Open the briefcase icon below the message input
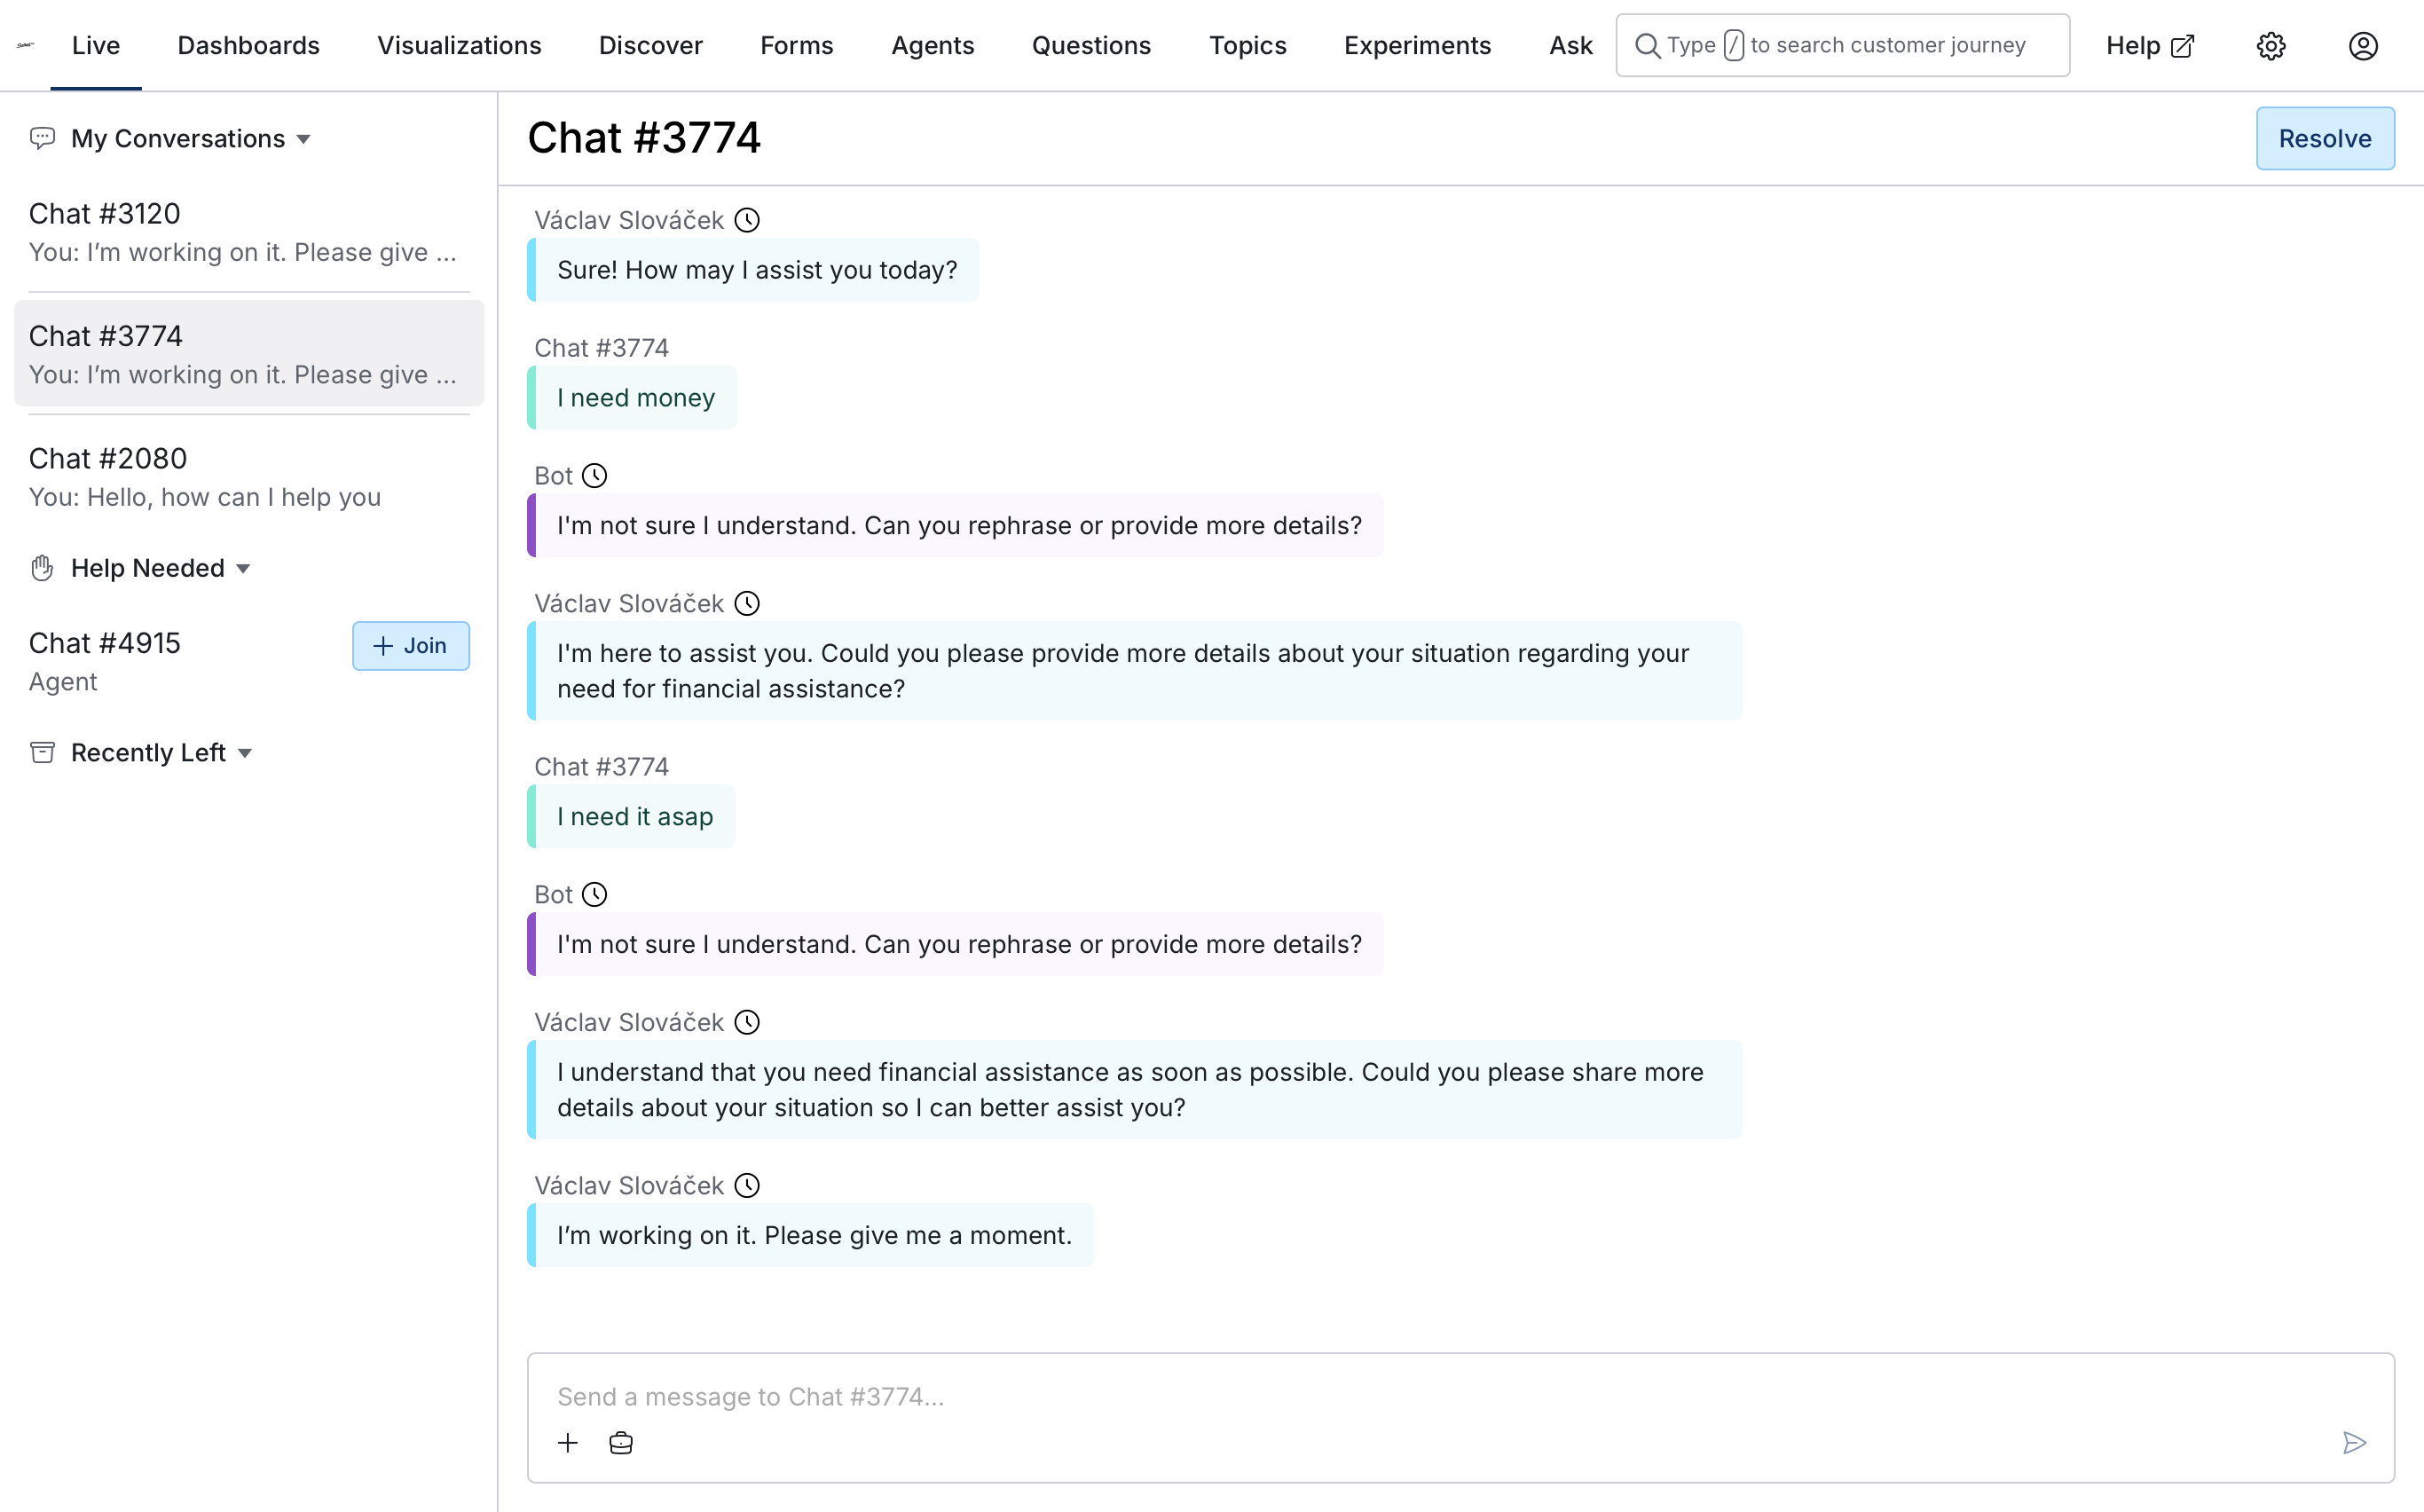Image resolution: width=2424 pixels, height=1512 pixels. (620, 1442)
